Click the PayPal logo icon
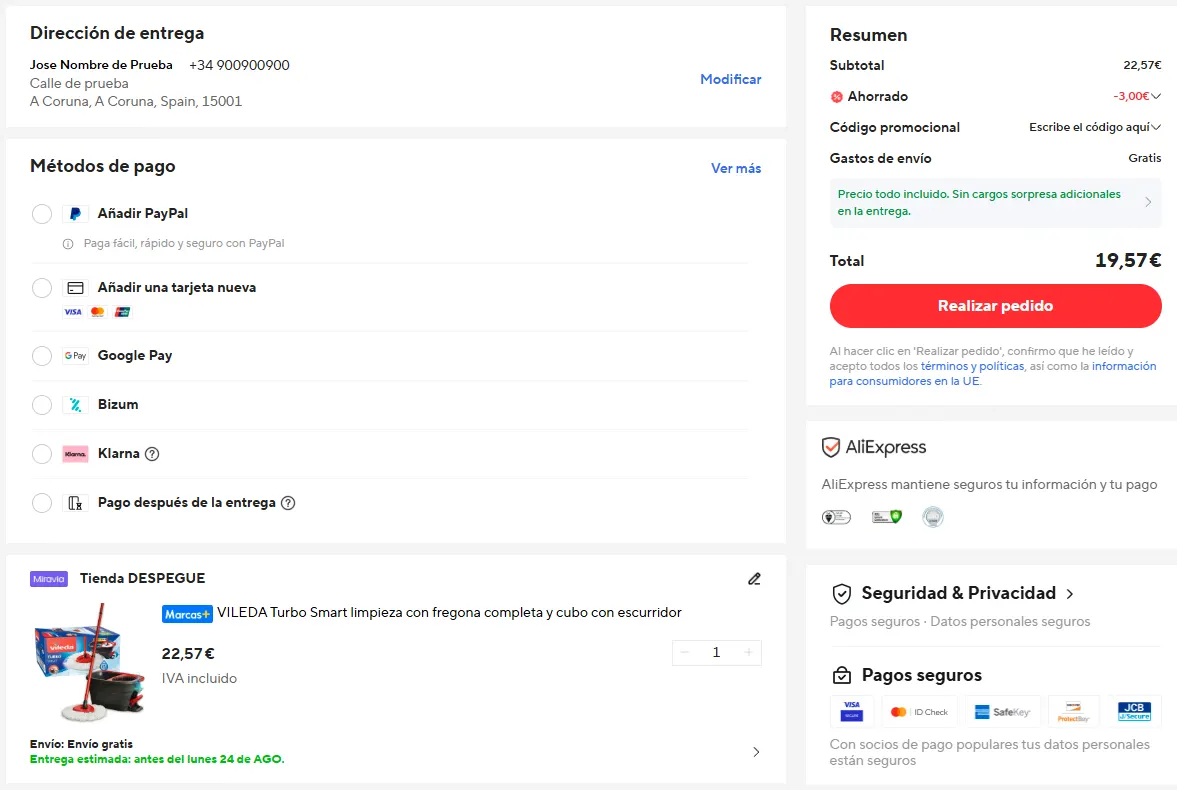Image resolution: width=1177 pixels, height=790 pixels. pyautogui.click(x=75, y=214)
